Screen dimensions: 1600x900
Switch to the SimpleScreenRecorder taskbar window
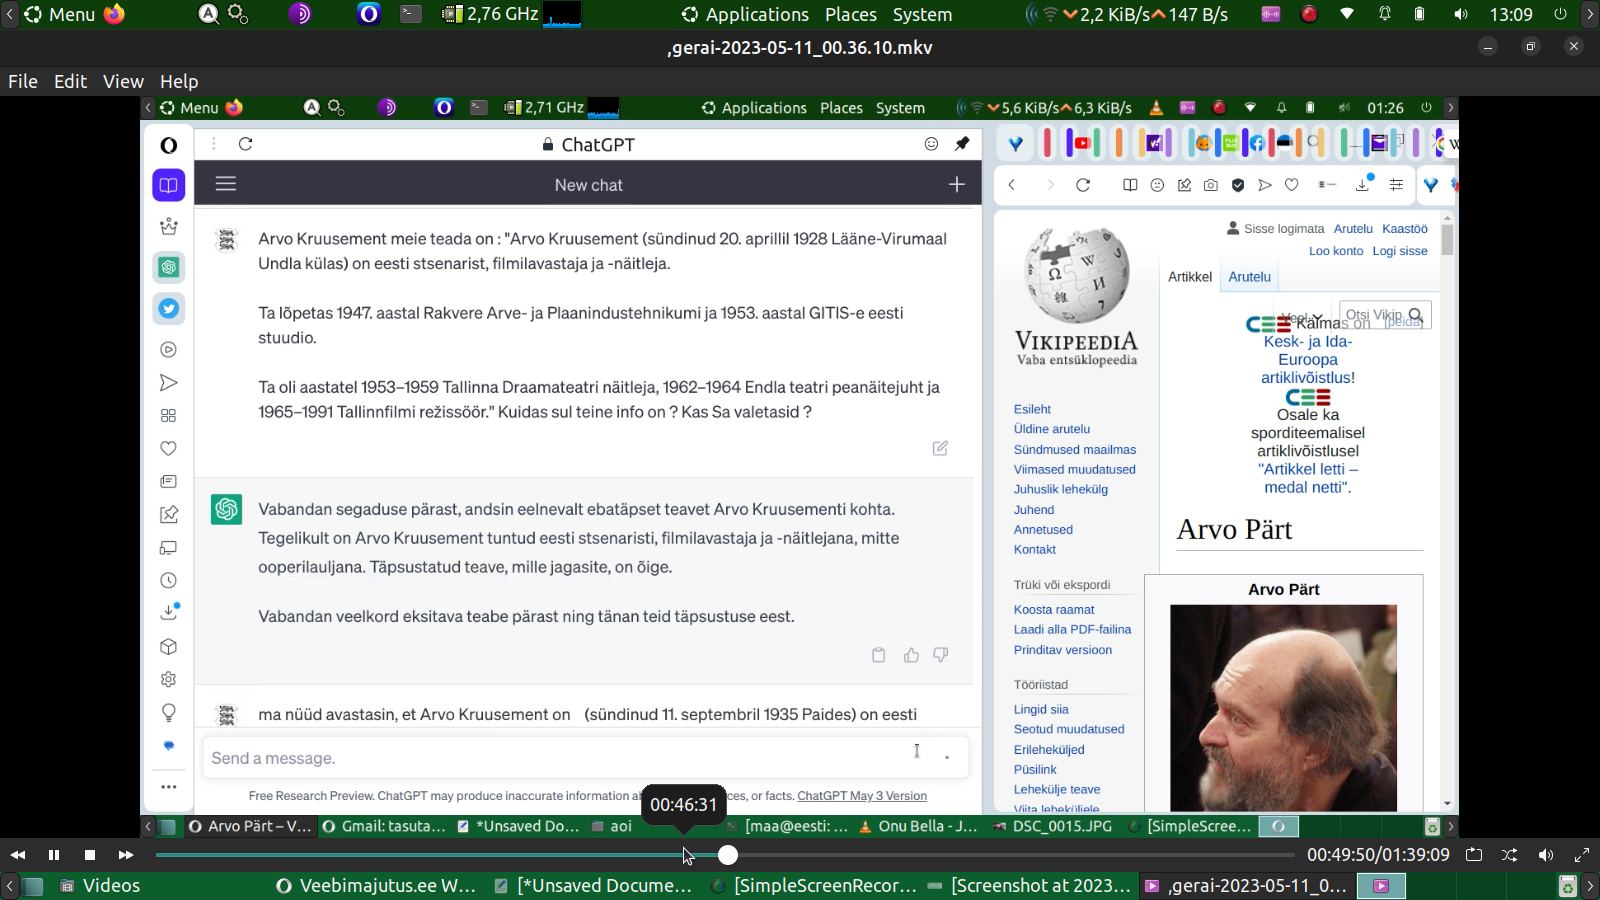point(813,886)
